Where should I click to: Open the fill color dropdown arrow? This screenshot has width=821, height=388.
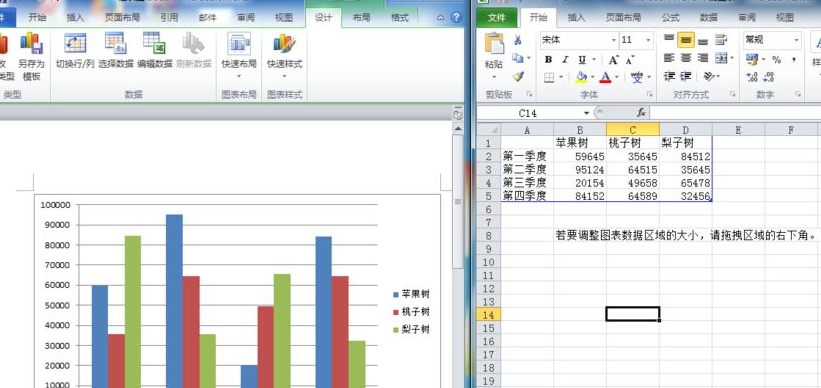coord(592,77)
